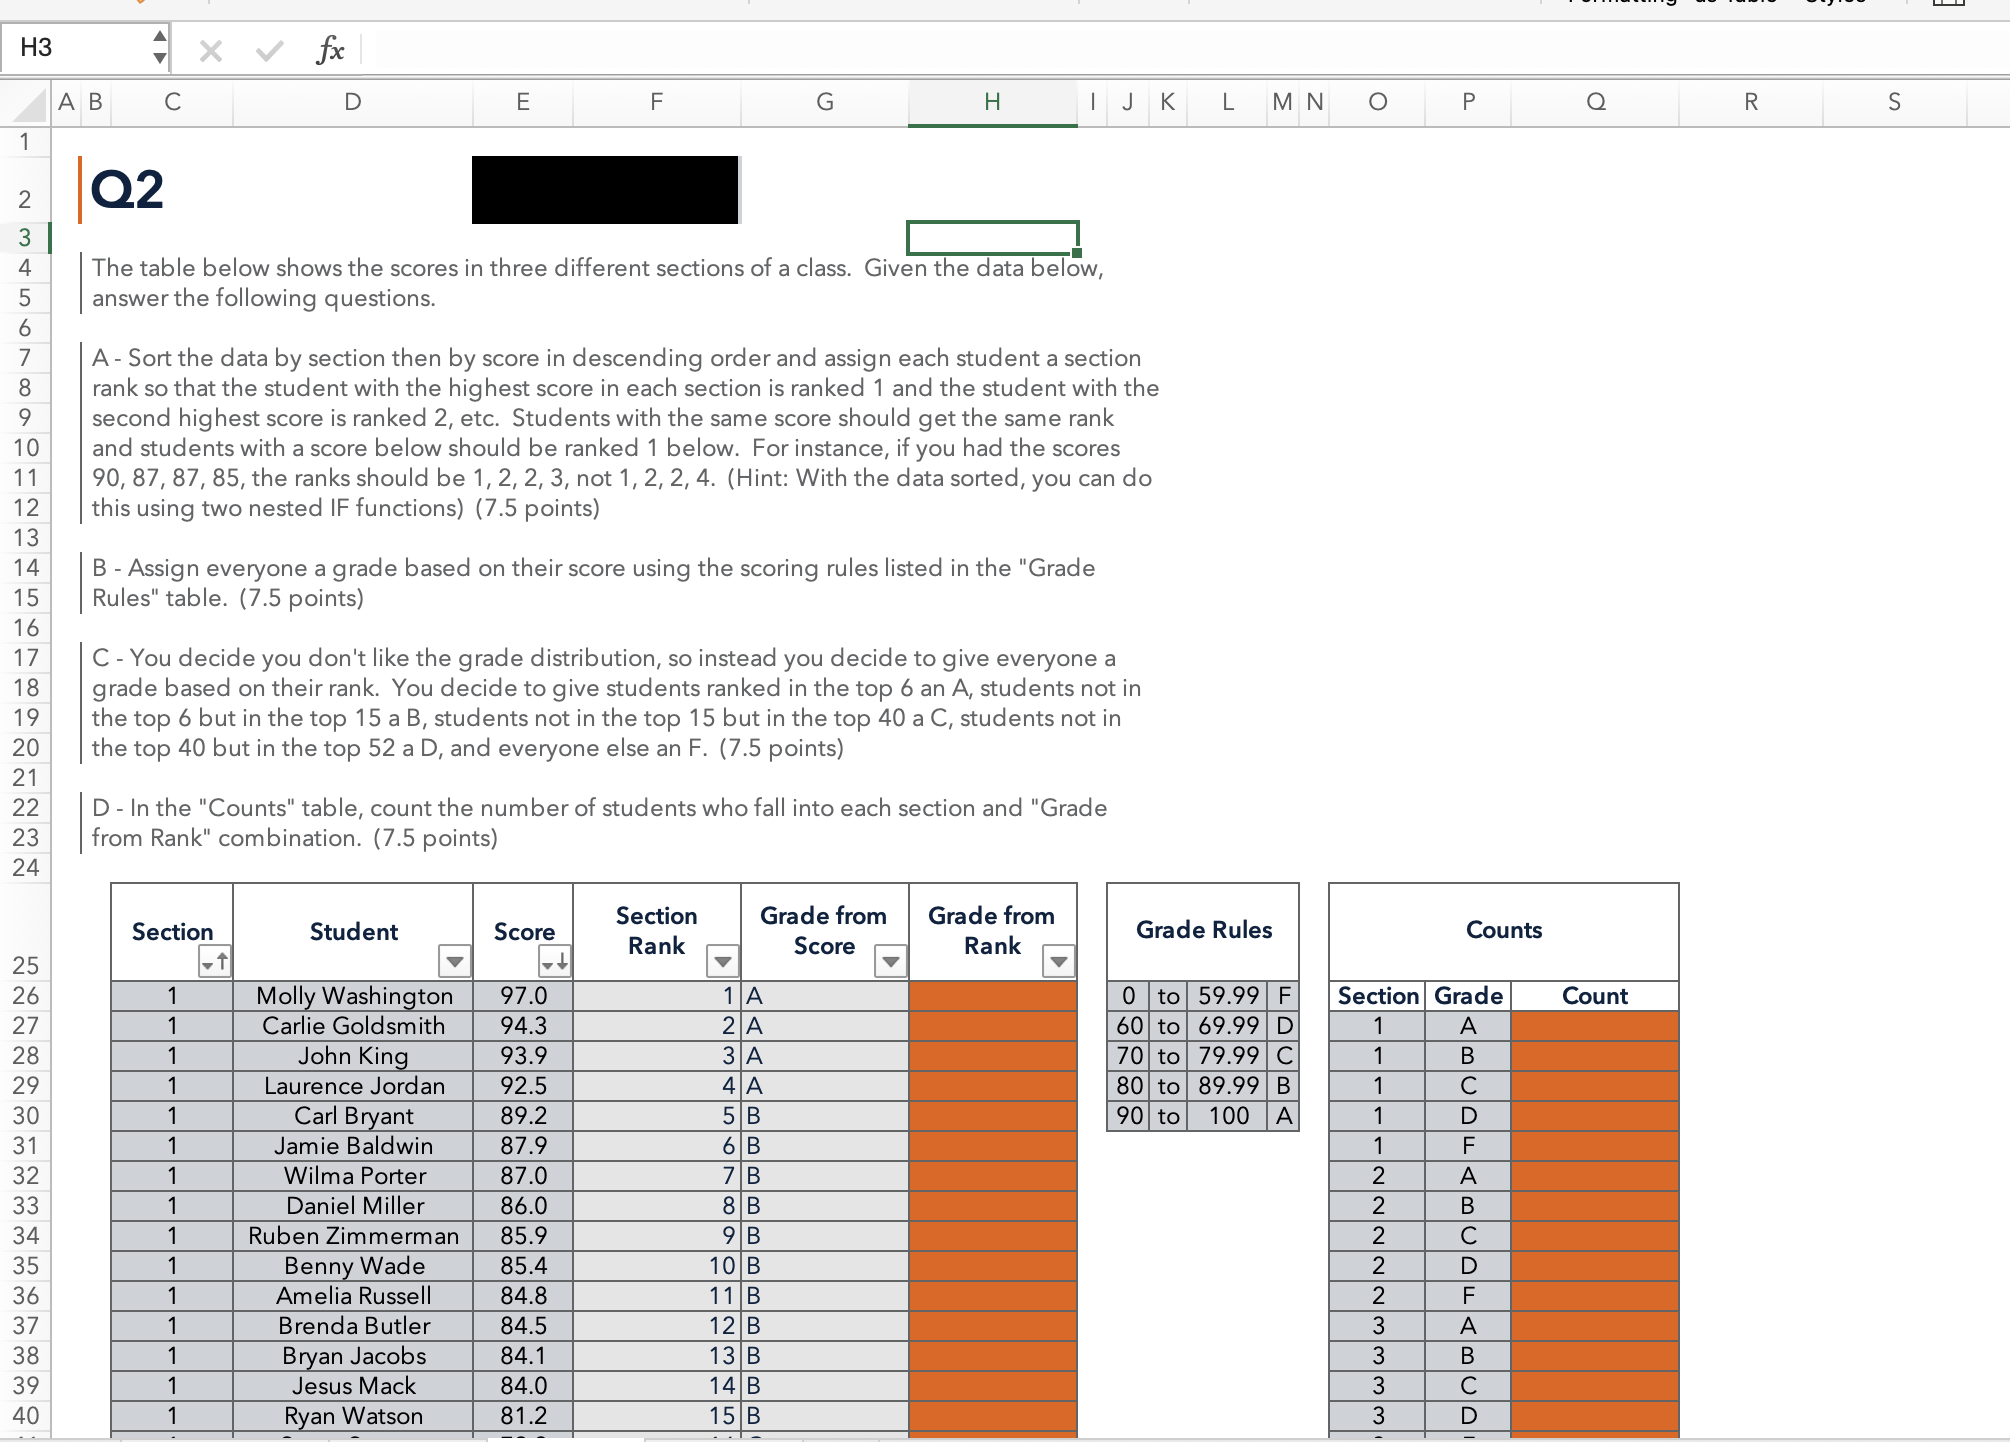2010x1442 pixels.
Task: Open the Grade from Score filter dropdown
Action: pyautogui.click(x=890, y=961)
